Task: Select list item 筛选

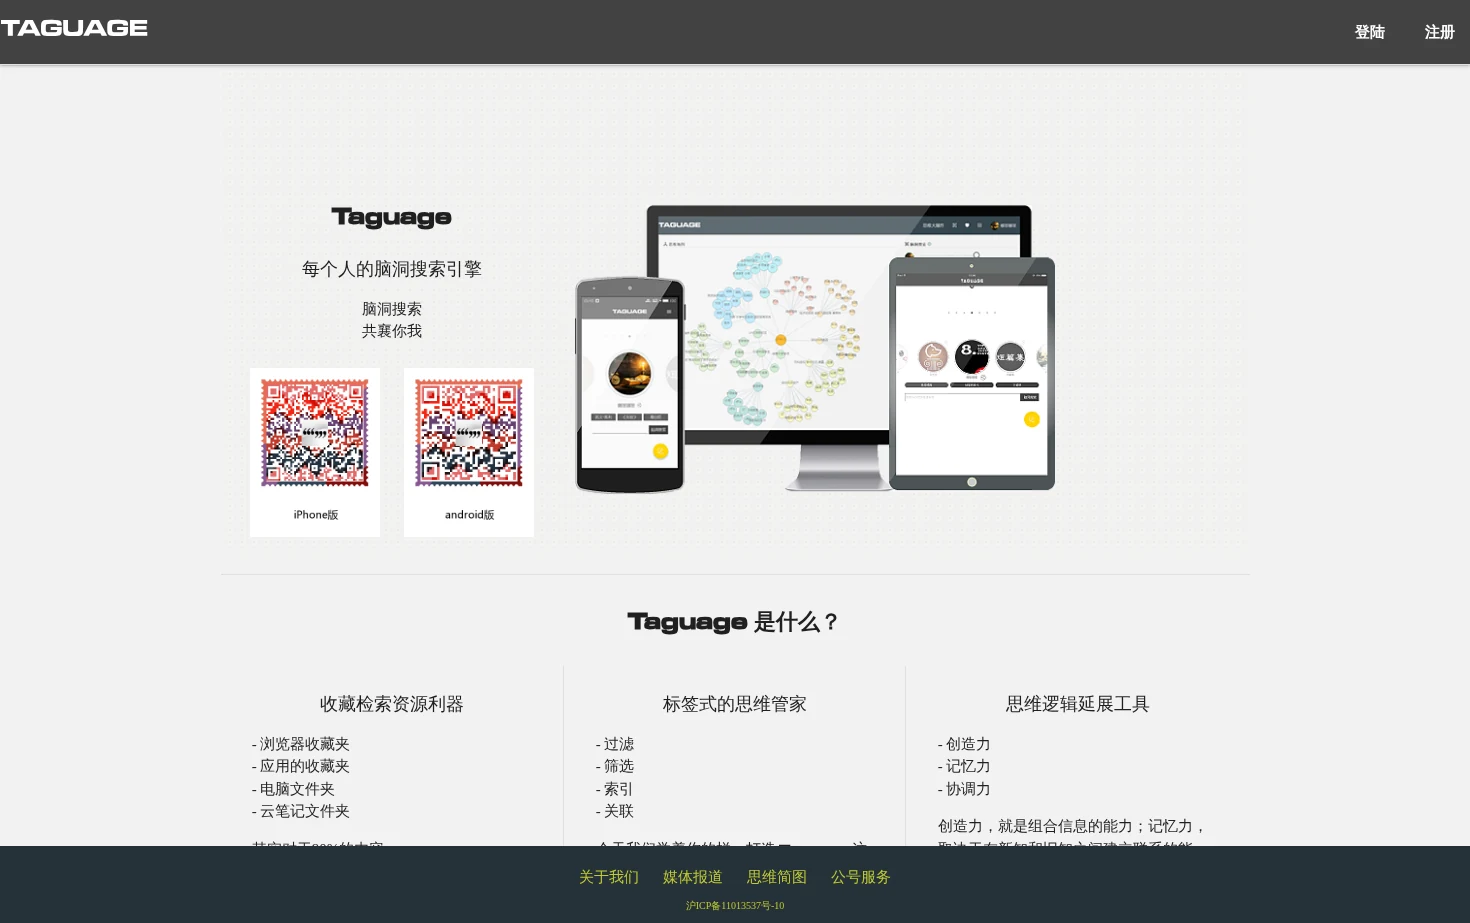Action: pyautogui.click(x=615, y=766)
